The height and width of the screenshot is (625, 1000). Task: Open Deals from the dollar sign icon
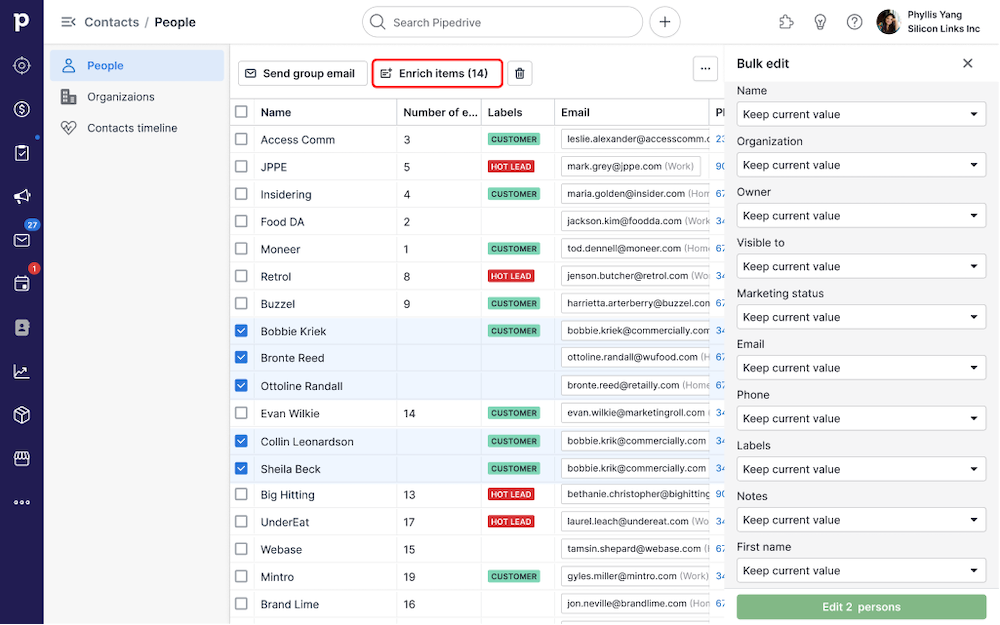(x=21, y=109)
